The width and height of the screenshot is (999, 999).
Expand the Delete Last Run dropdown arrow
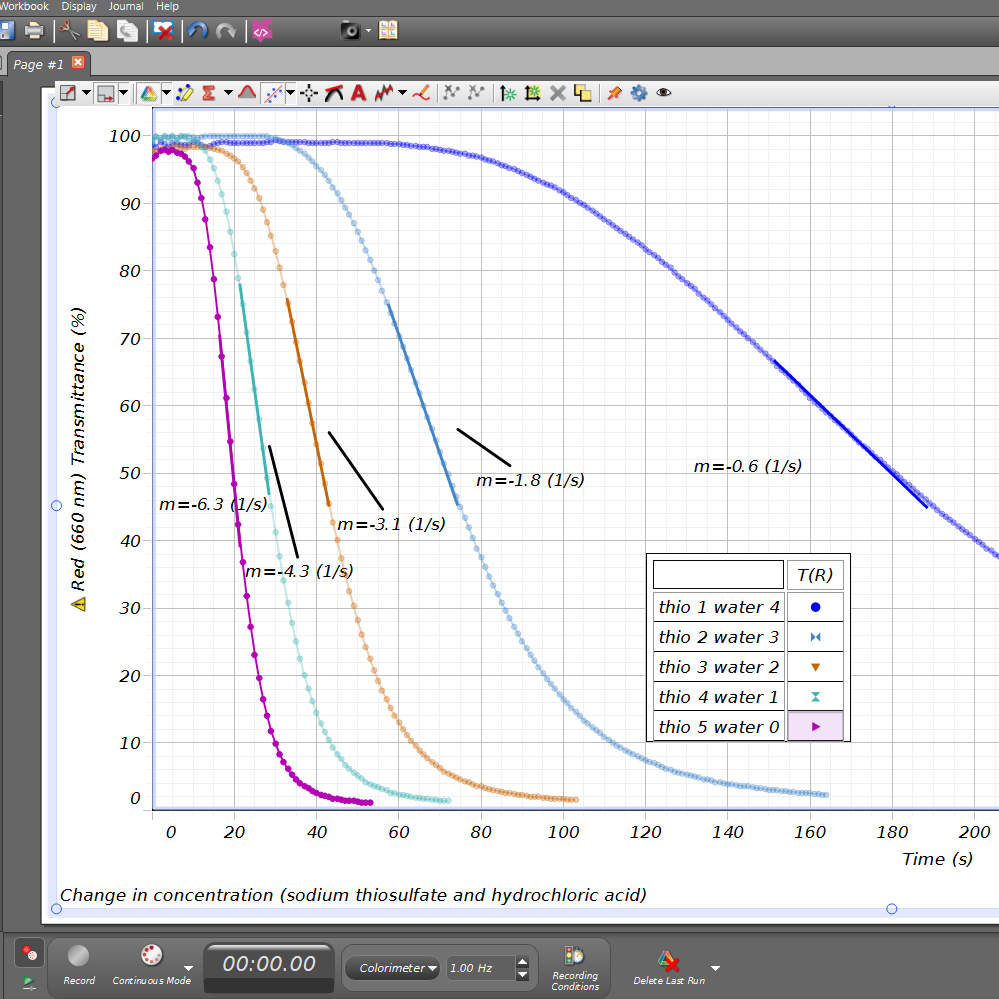point(715,968)
